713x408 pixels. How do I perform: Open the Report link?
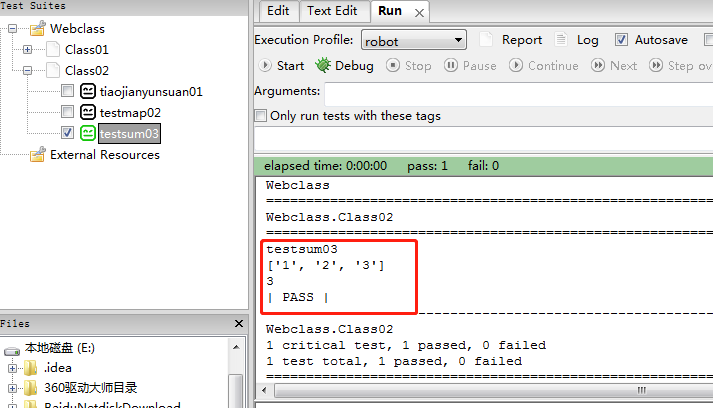pos(522,40)
